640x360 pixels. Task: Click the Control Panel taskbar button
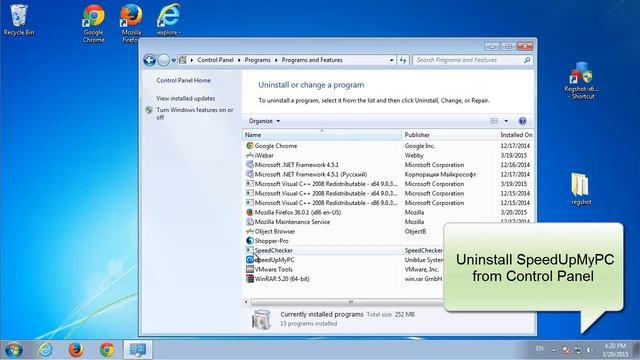(138, 350)
